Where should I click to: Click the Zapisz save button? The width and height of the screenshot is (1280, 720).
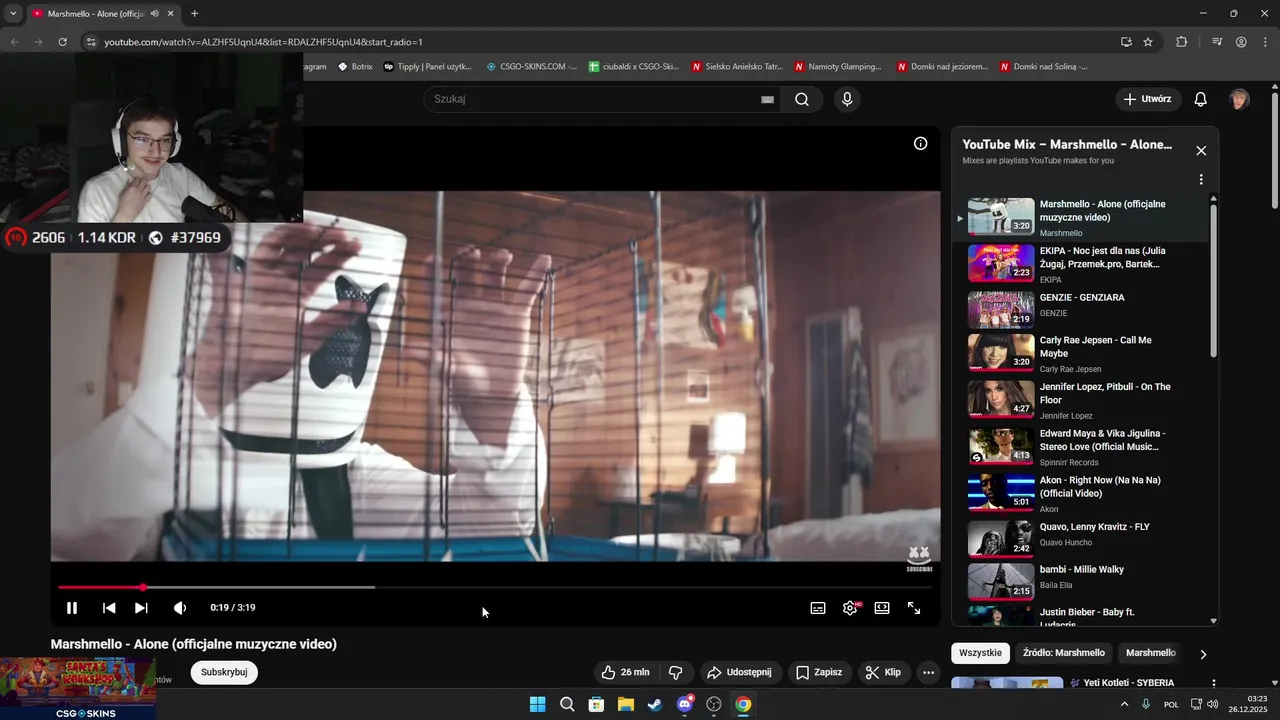click(x=819, y=672)
